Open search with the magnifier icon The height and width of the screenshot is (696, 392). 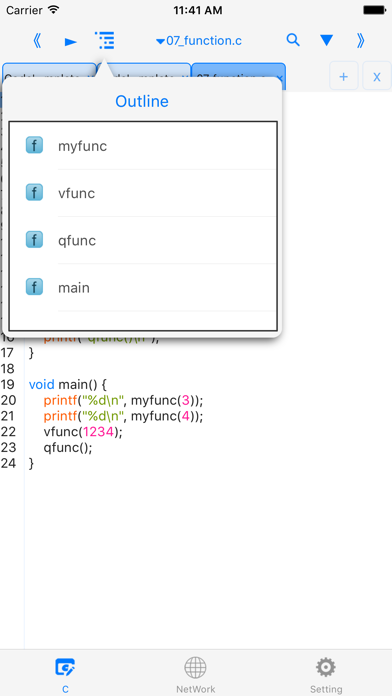293,40
